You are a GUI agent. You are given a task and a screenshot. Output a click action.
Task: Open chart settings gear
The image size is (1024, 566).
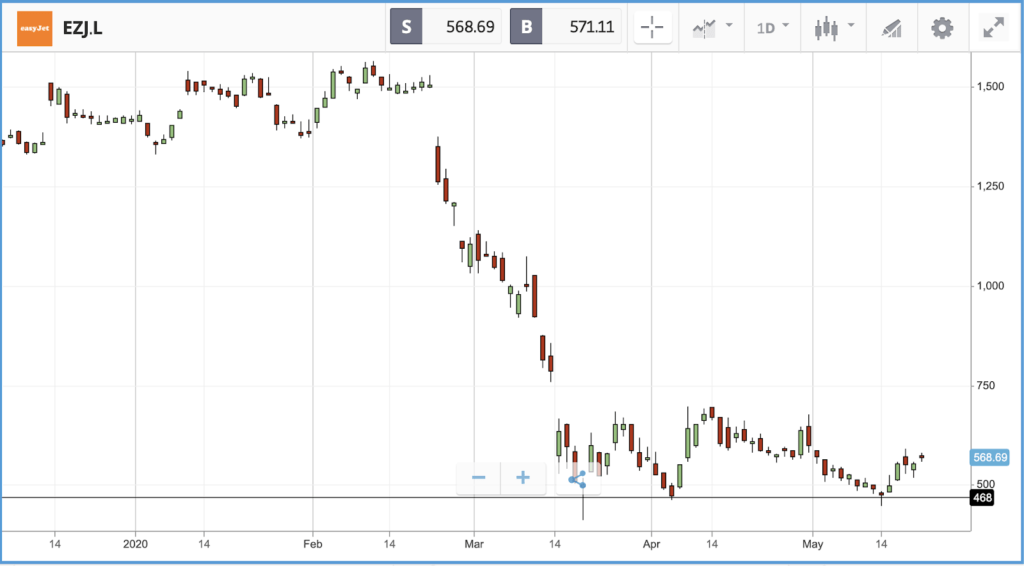[x=942, y=28]
